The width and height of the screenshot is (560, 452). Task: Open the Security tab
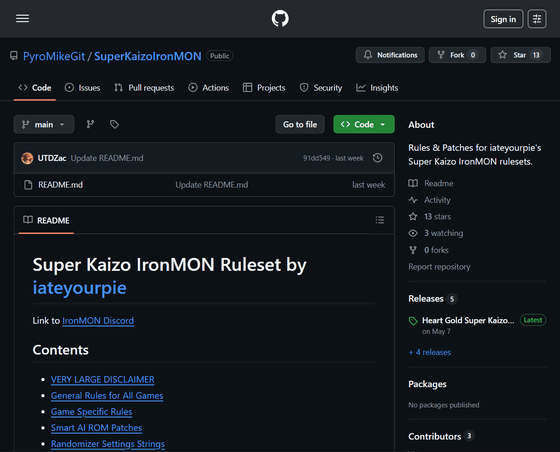[321, 88]
